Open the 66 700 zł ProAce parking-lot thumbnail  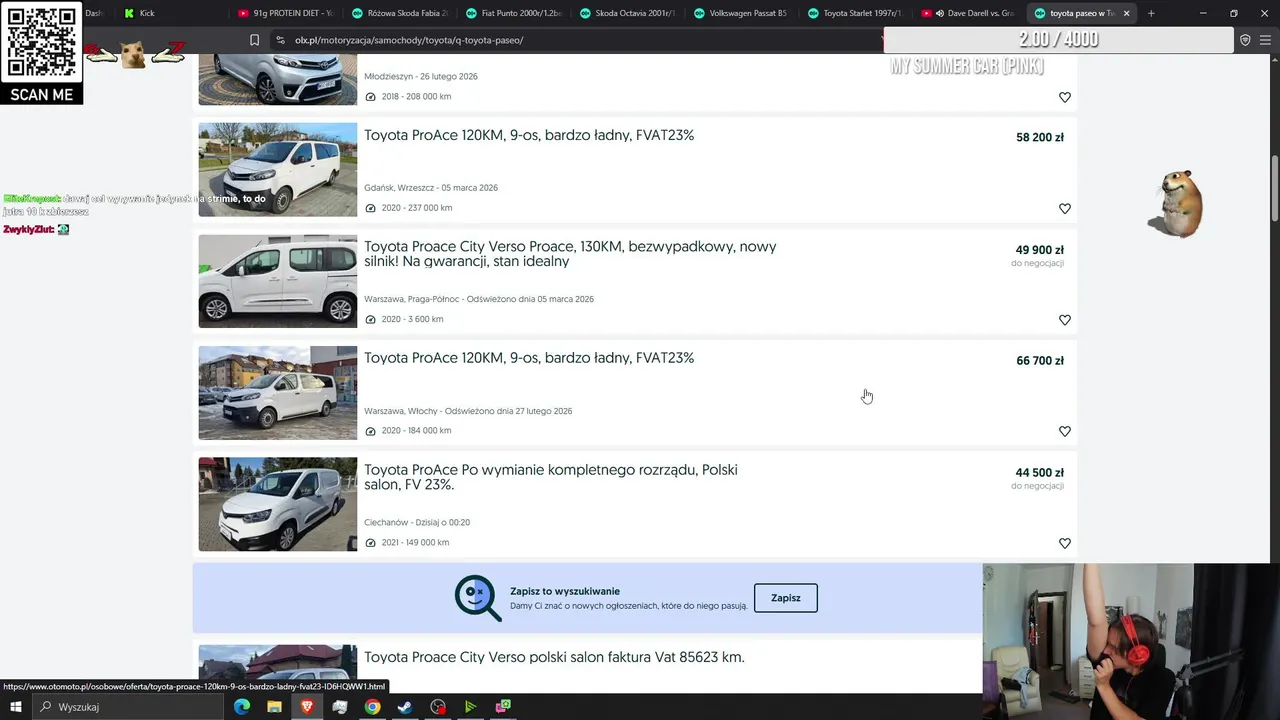tap(278, 393)
